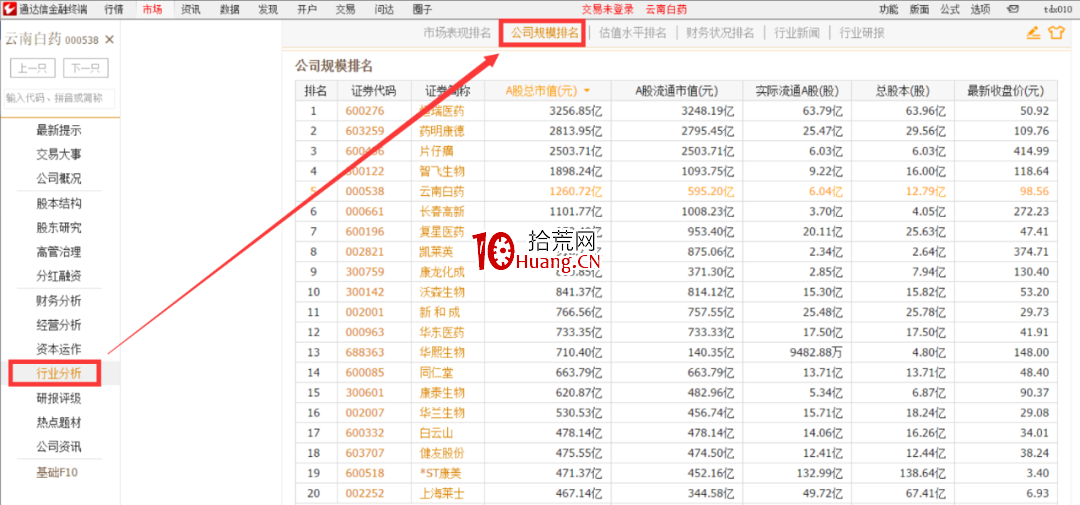Click the 3256.85亿 market value cell
The image size is (1080, 505).
click(x=574, y=111)
